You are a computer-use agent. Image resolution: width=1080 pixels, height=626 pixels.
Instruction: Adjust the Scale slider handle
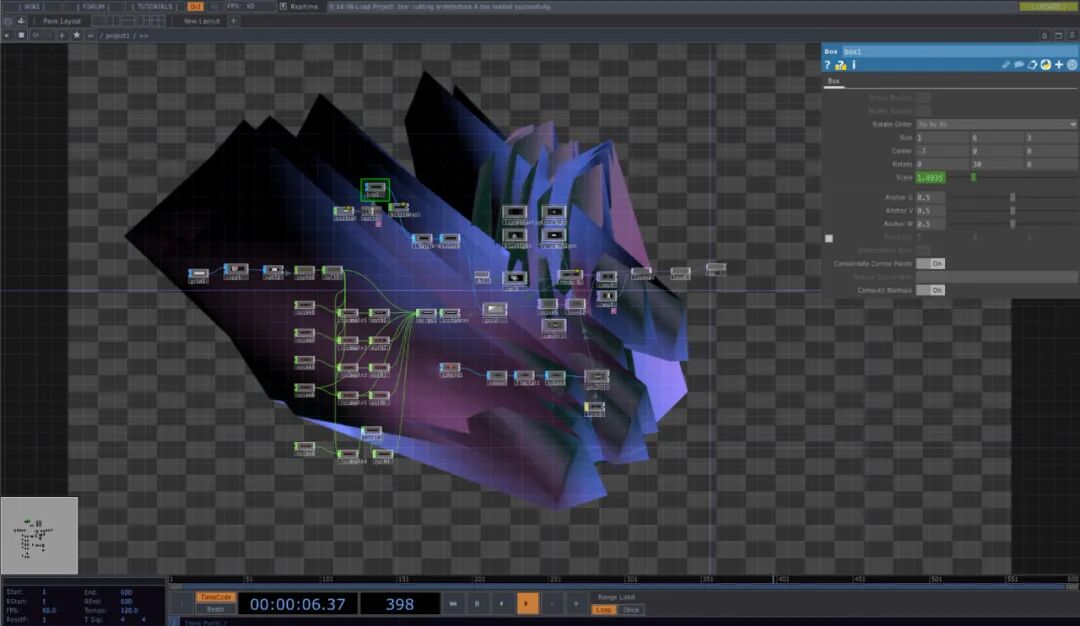point(973,178)
